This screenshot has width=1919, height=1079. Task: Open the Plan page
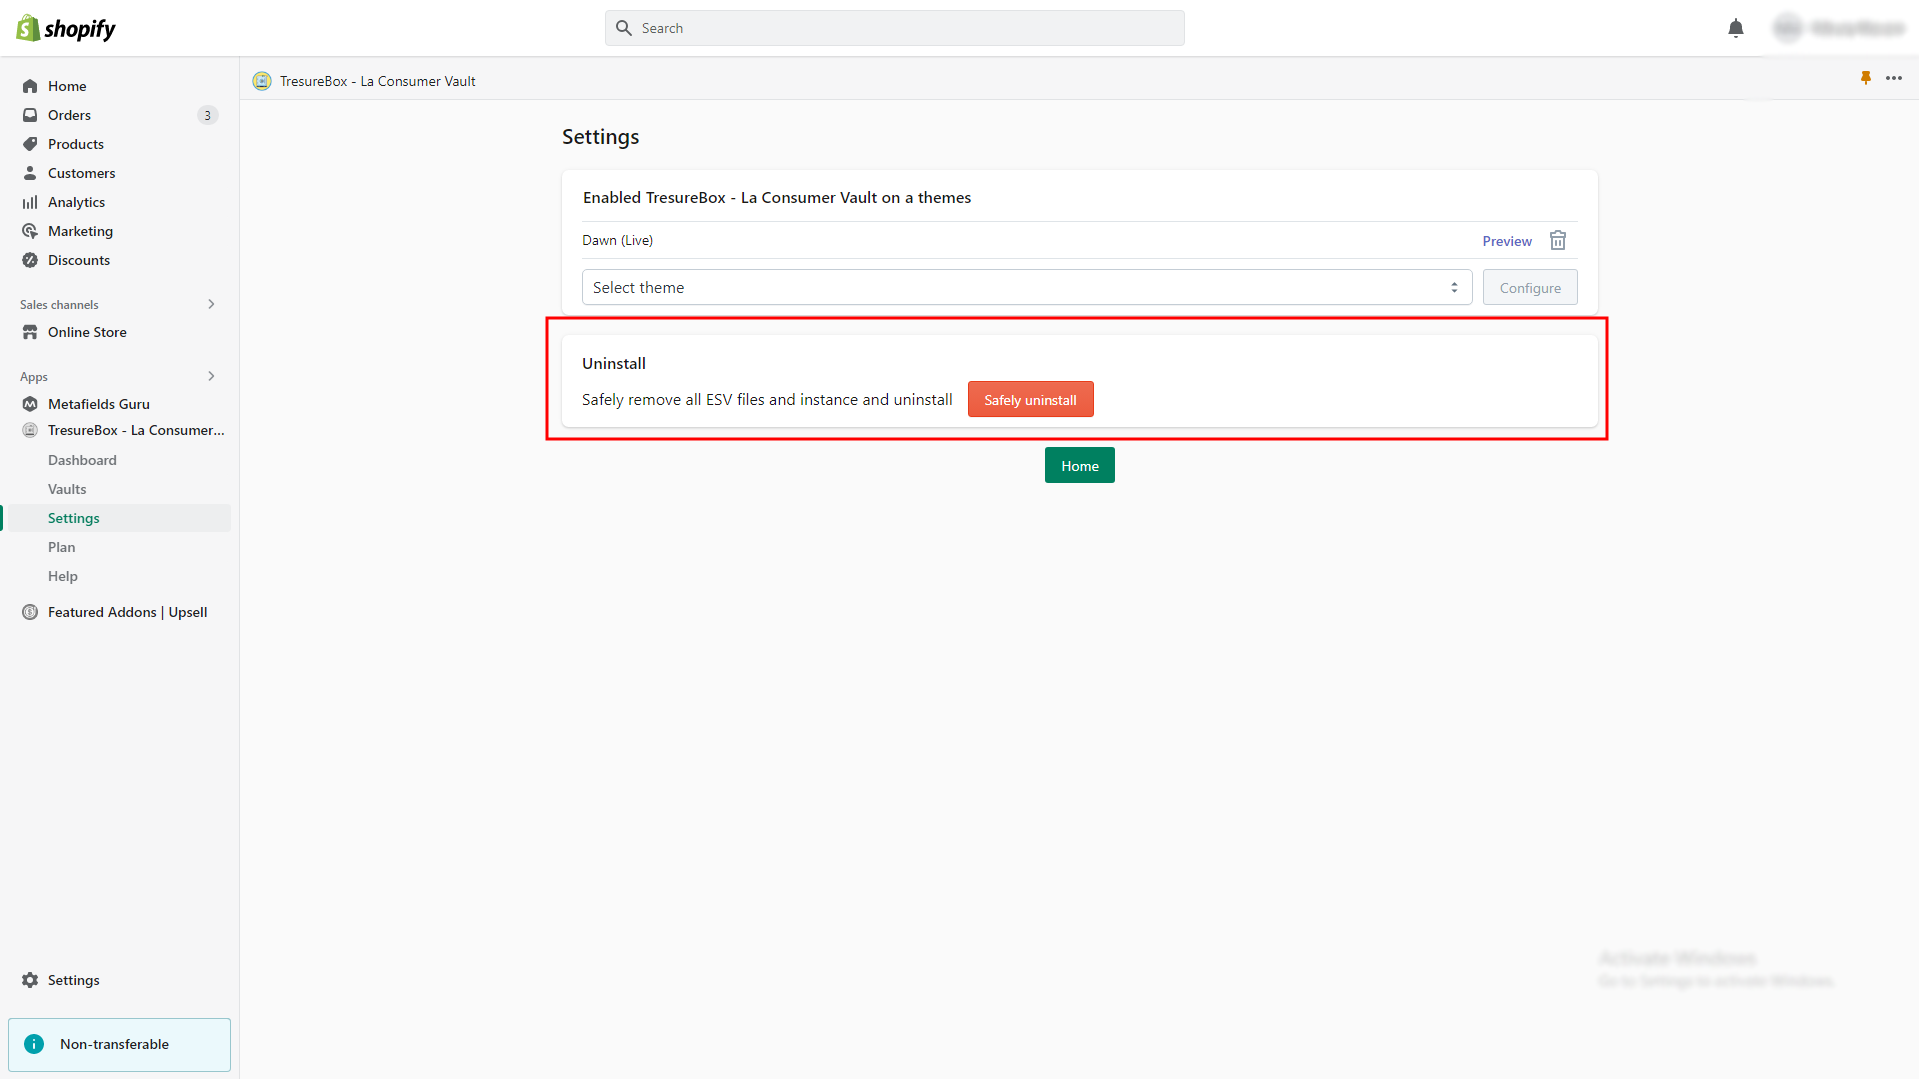click(x=62, y=547)
